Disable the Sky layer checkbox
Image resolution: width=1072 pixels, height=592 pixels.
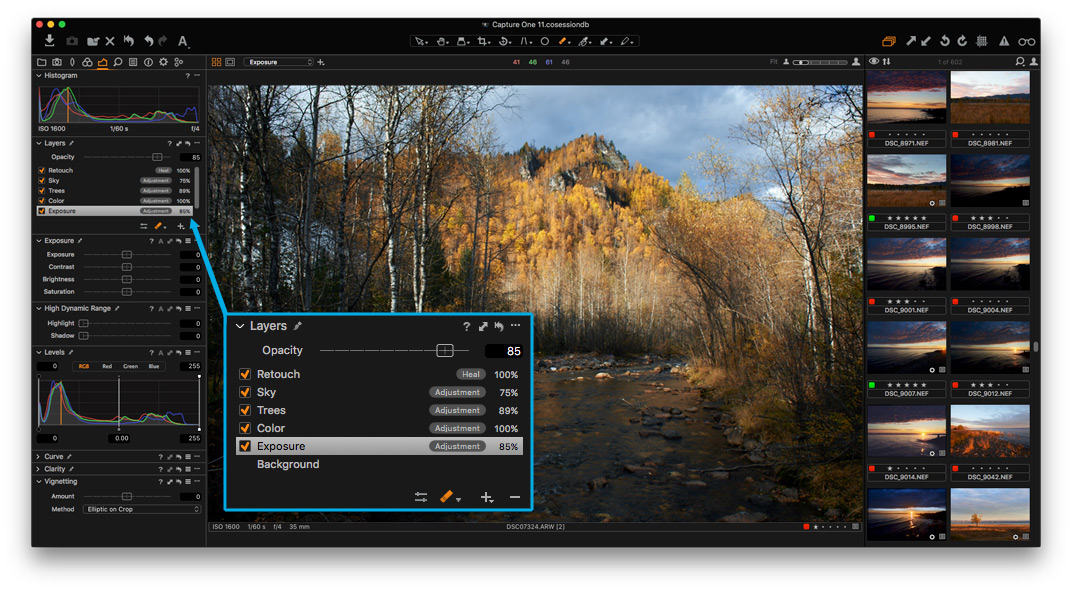coord(245,392)
